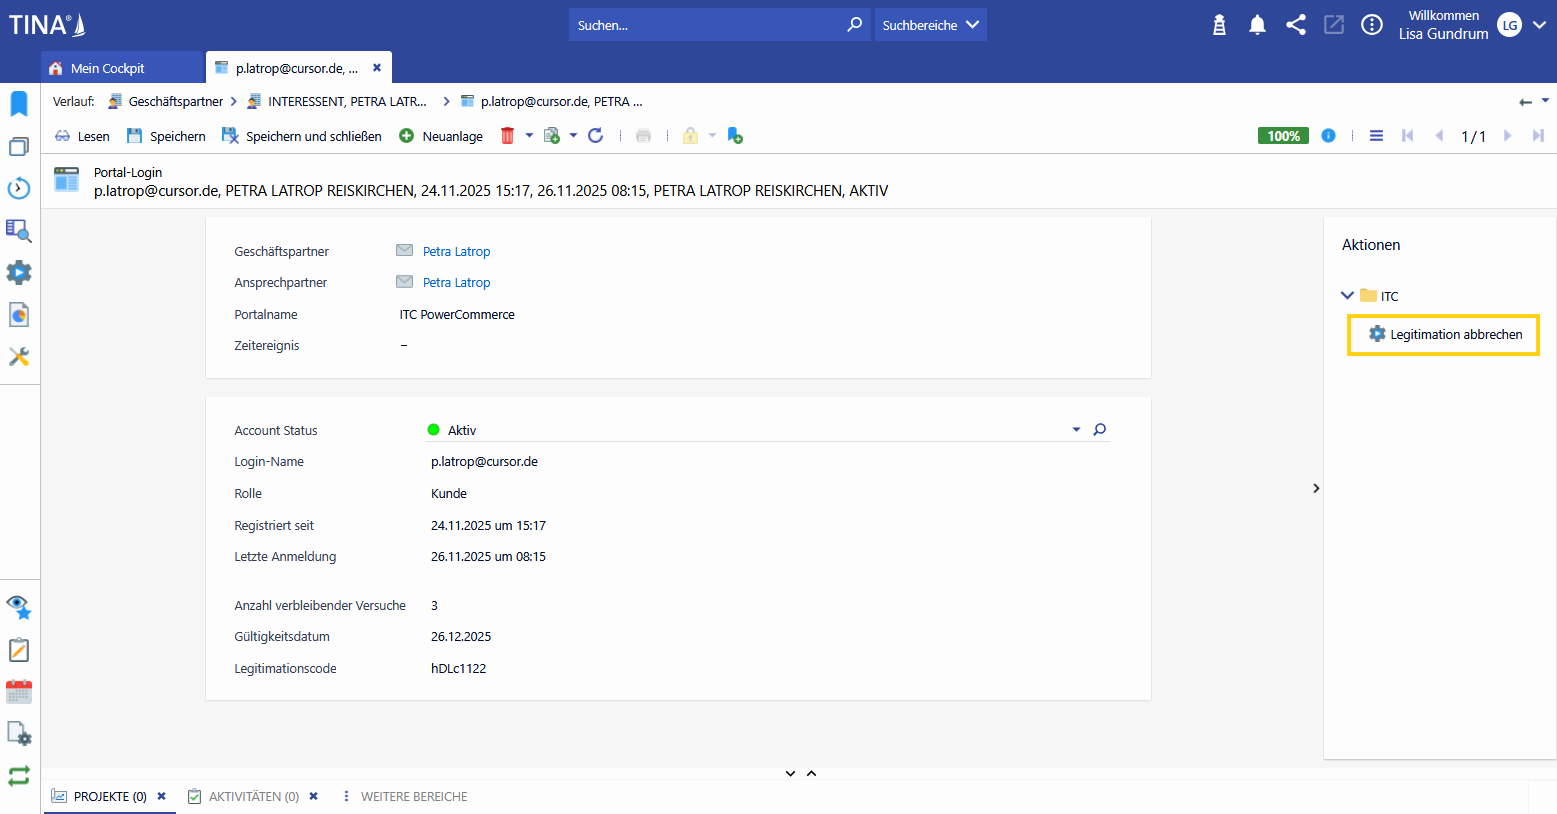Collapse the right Aktionen panel
The image size is (1557, 814).
(1316, 488)
